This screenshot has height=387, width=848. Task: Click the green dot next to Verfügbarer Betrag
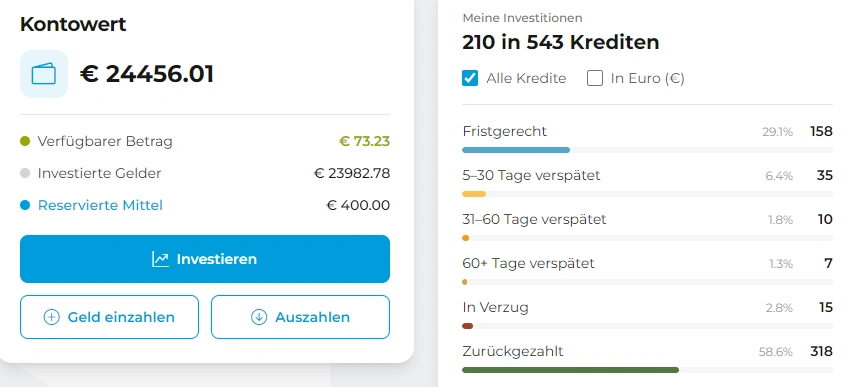coord(25,142)
